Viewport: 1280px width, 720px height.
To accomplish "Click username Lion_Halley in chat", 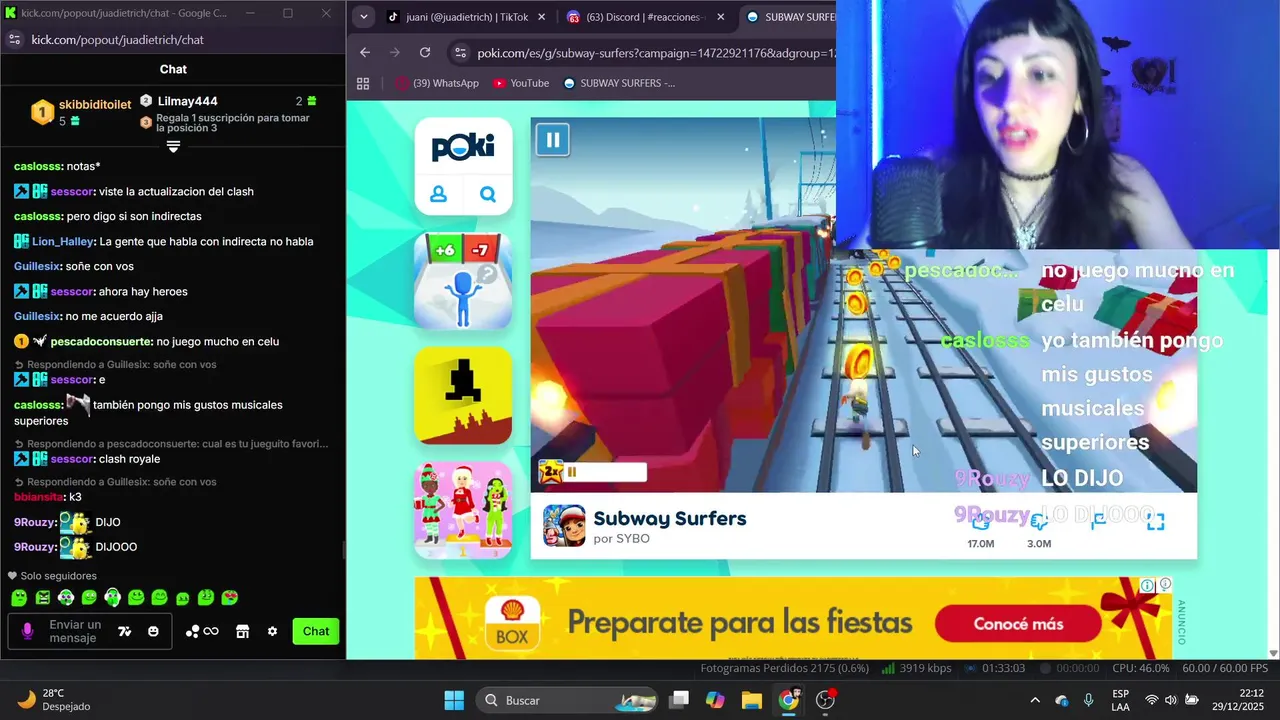I will point(62,241).
